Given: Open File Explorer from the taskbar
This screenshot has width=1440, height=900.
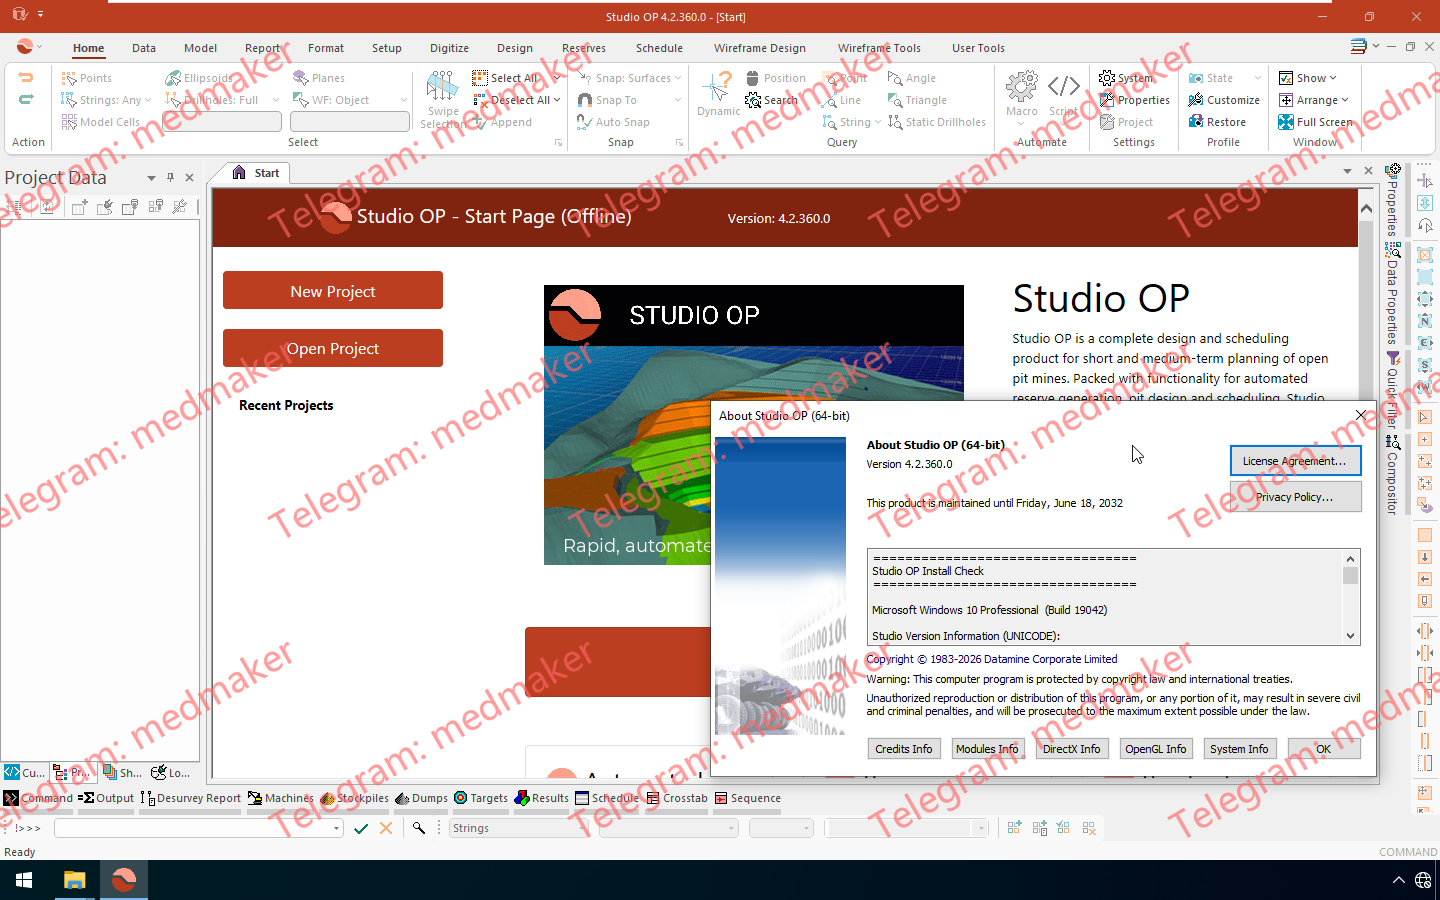Looking at the screenshot, I should pos(75,880).
